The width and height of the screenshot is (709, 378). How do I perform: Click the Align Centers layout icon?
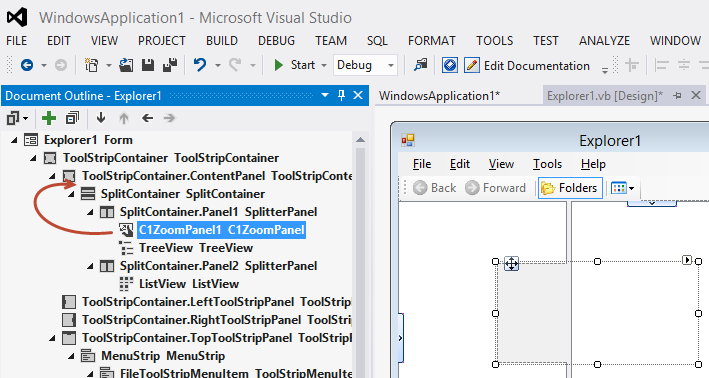coord(684,65)
